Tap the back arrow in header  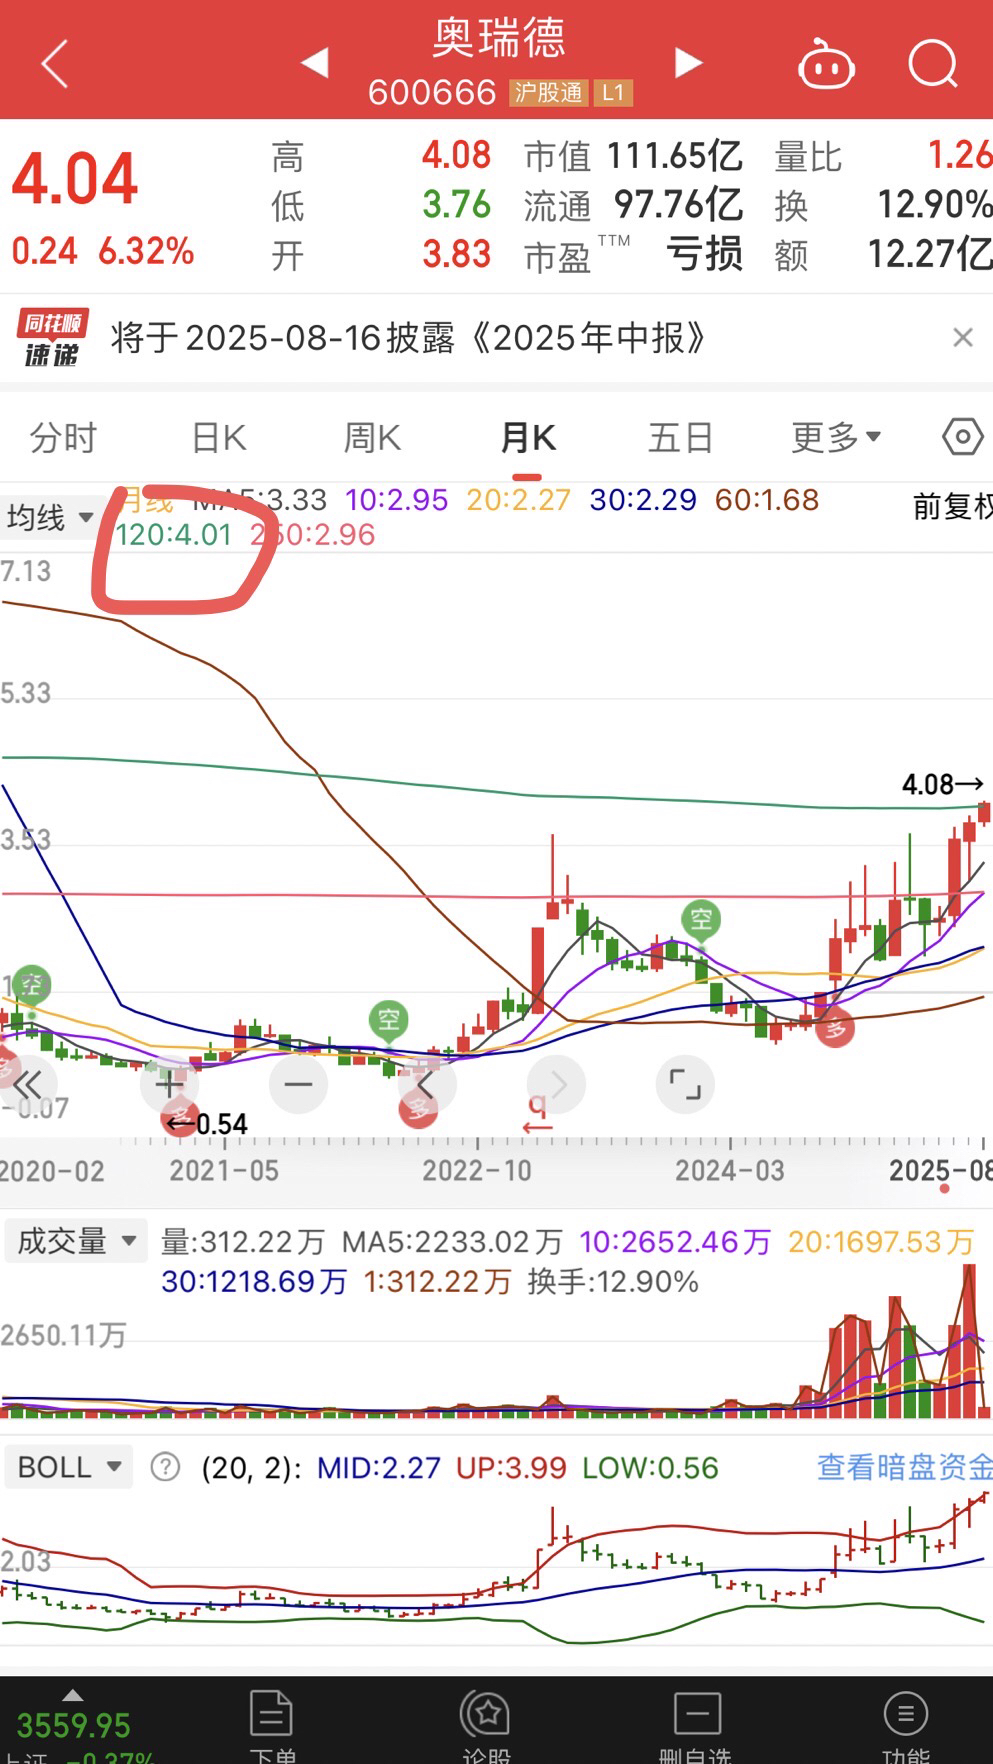click(55, 64)
